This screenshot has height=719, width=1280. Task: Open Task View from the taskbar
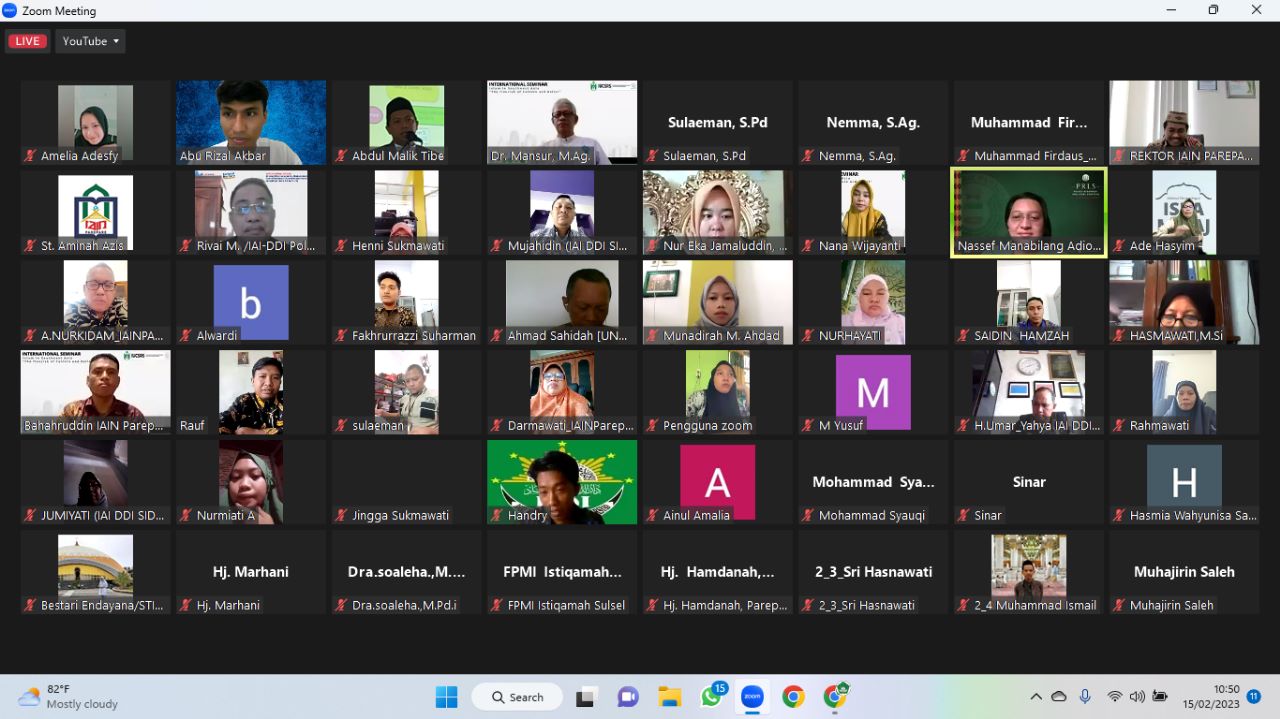click(586, 697)
